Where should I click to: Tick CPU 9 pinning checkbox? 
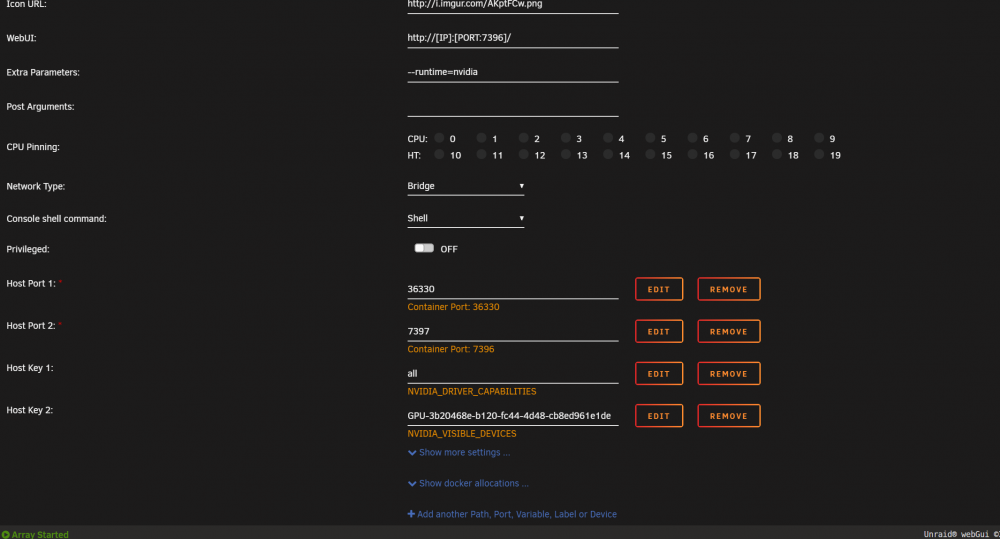(819, 138)
